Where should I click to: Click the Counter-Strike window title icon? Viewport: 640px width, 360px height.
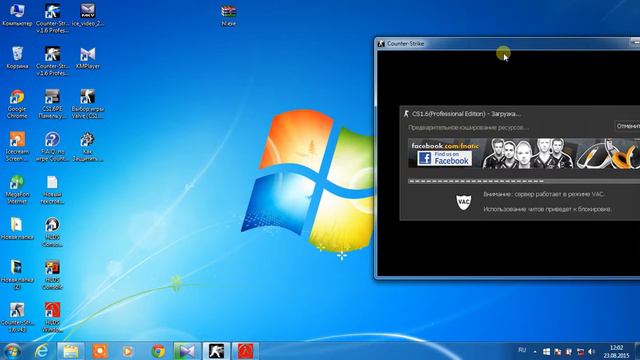[x=381, y=44]
